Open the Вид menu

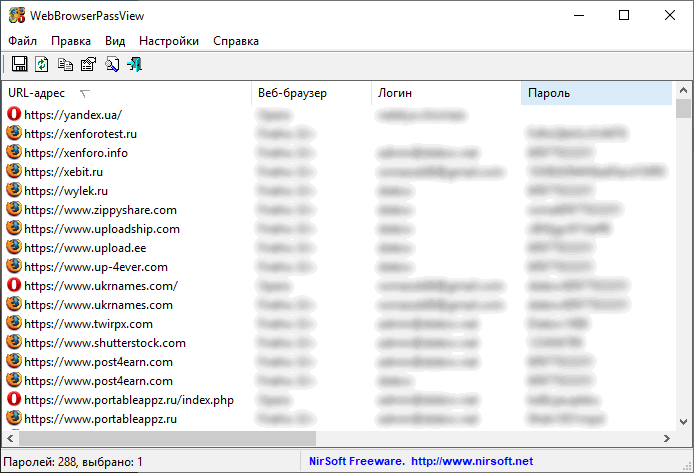115,41
